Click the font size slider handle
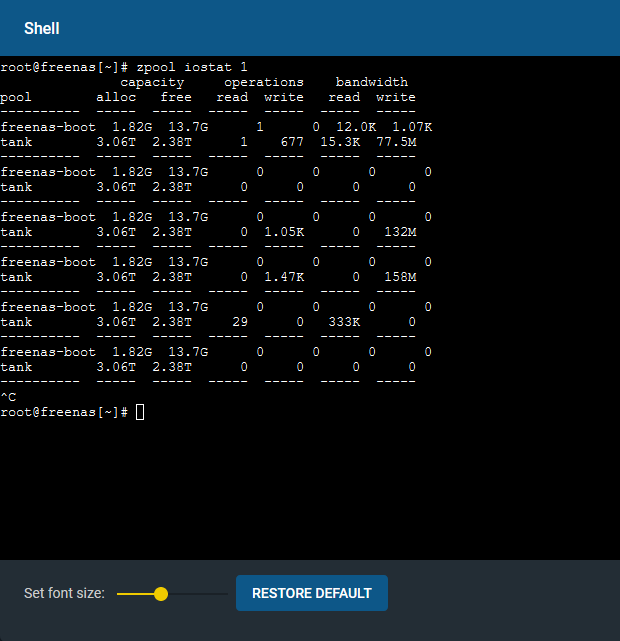This screenshot has width=620, height=641. tap(161, 594)
